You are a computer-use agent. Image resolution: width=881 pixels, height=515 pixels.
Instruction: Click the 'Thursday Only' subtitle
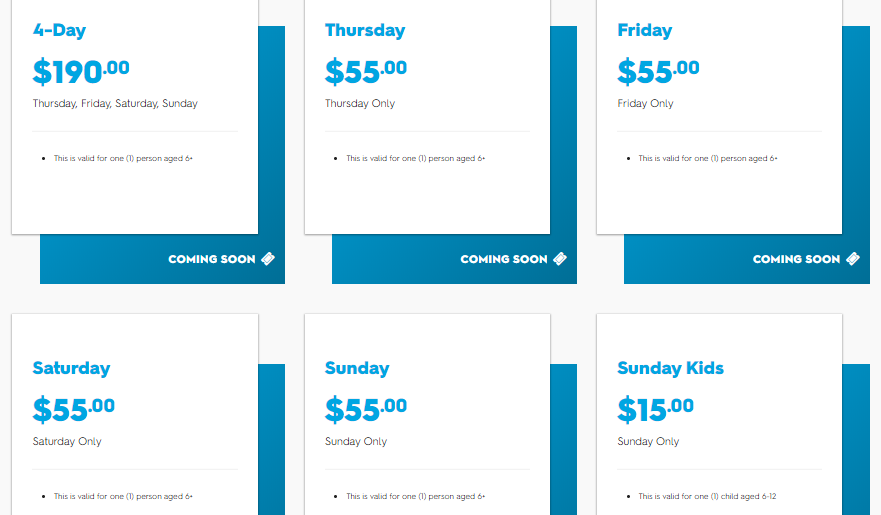click(x=360, y=103)
